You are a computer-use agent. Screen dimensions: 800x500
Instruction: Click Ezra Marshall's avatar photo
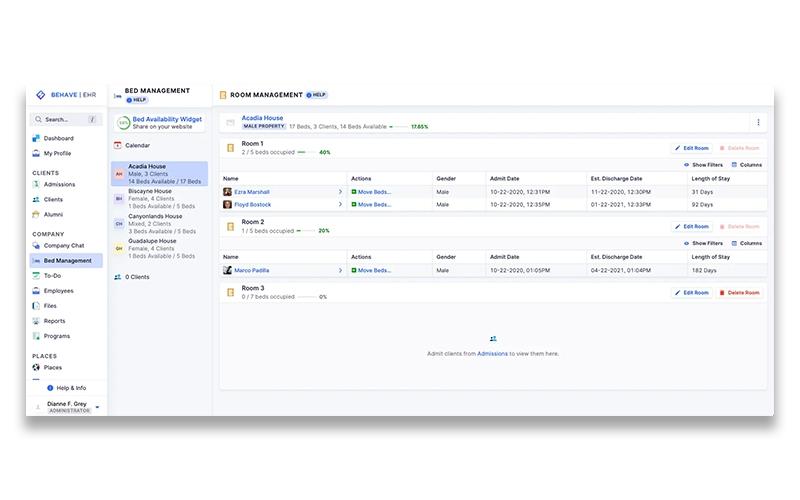click(228, 191)
